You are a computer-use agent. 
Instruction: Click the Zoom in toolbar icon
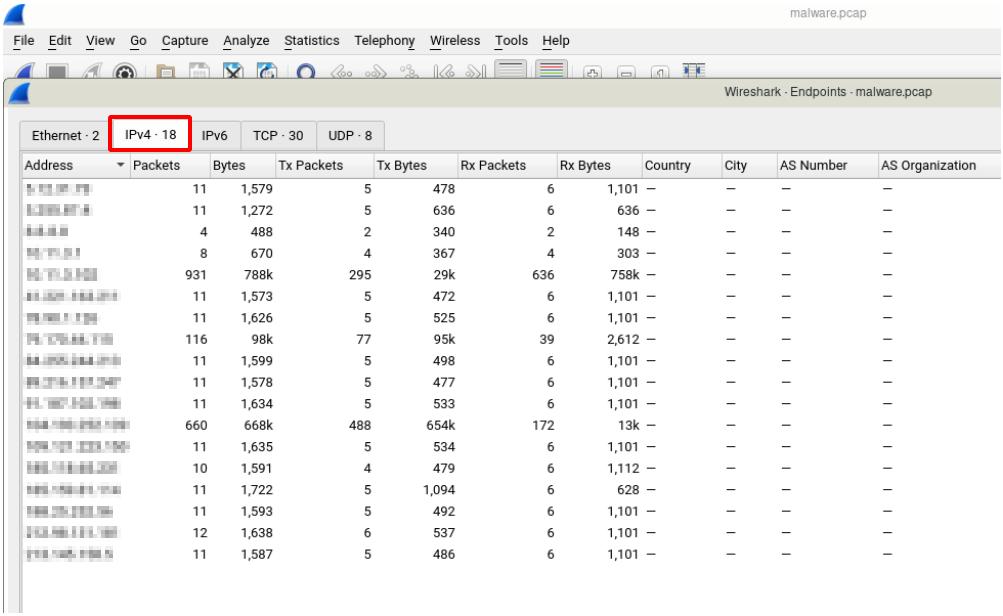593,72
